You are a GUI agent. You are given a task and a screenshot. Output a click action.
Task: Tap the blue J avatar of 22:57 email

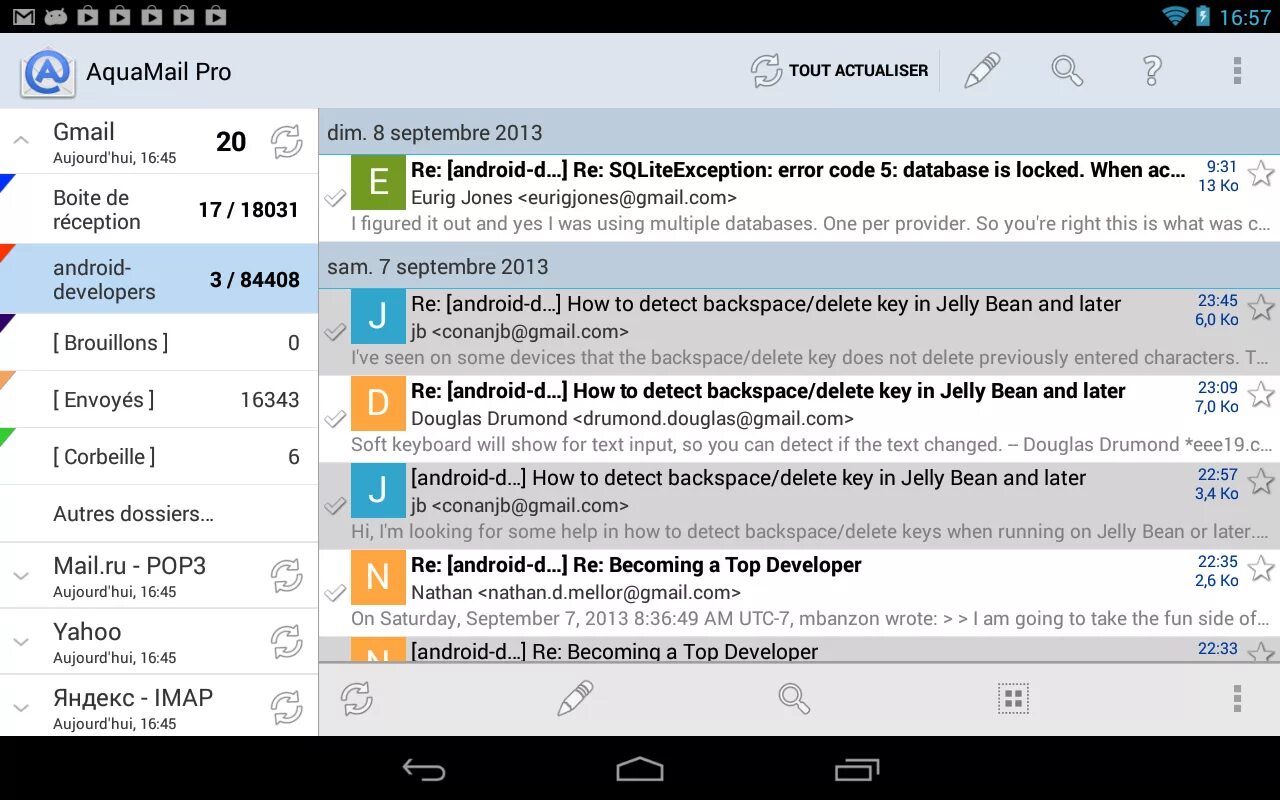tap(378, 490)
